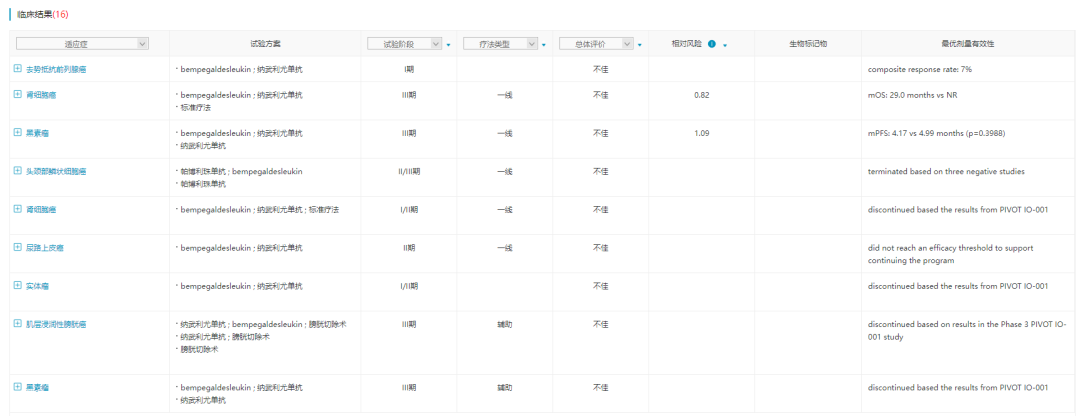The width and height of the screenshot is (1080, 416).
Task: Expand the 尿路上皮癌 row
Action: (17, 246)
